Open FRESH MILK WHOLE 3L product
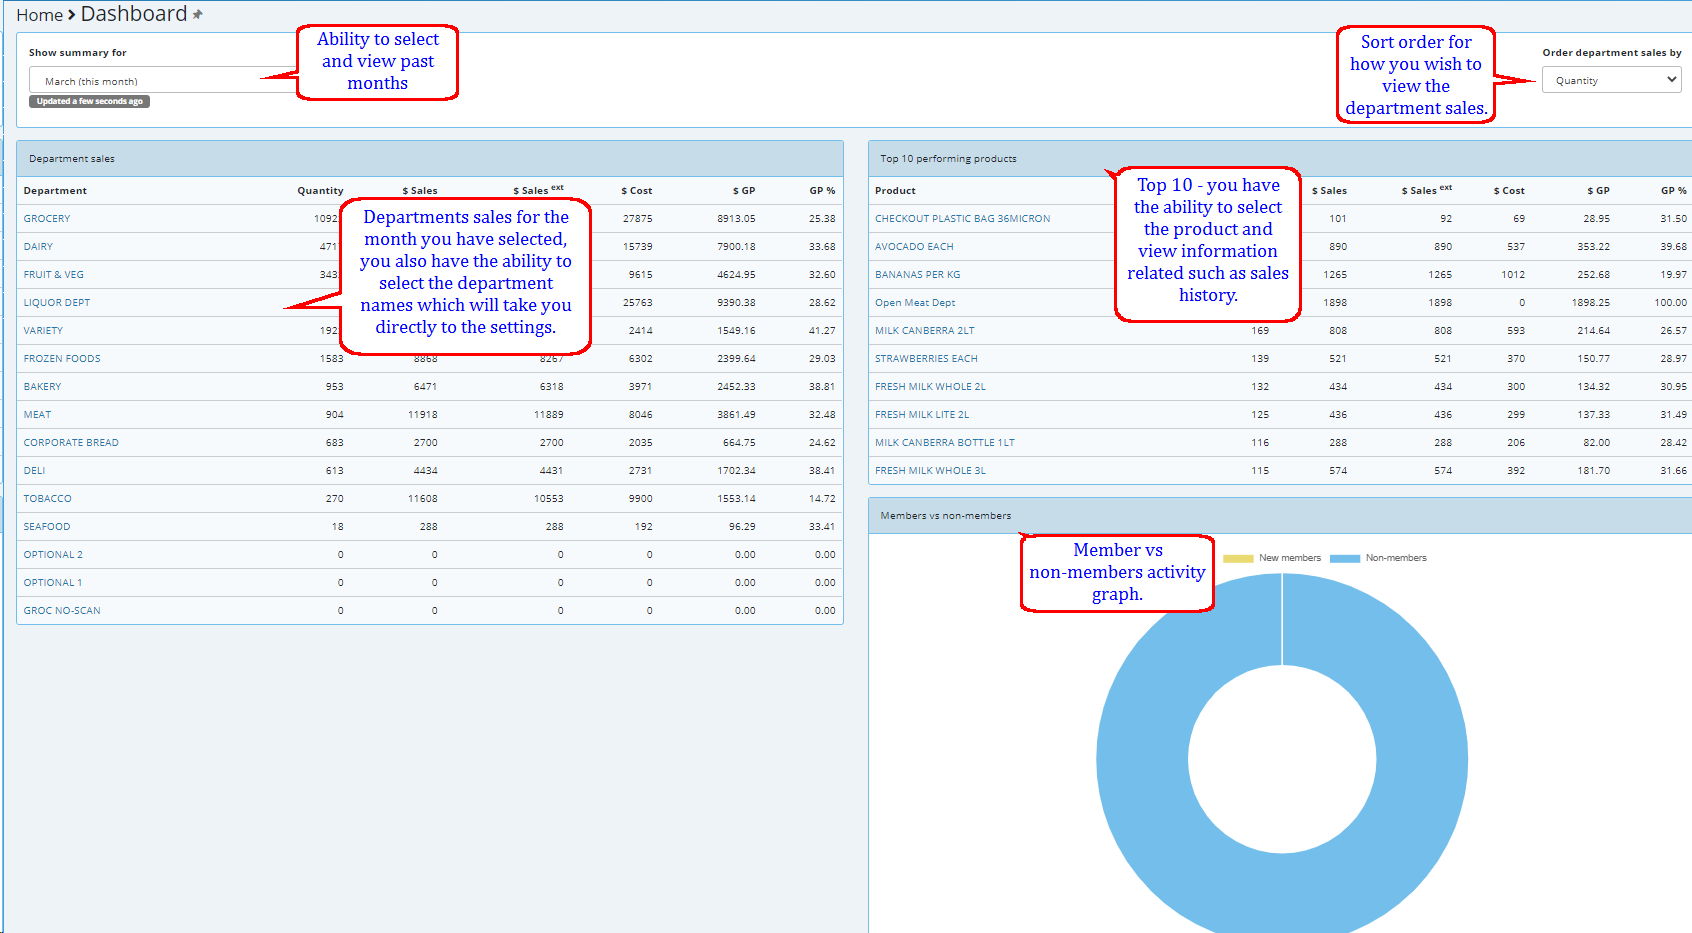Image resolution: width=1692 pixels, height=933 pixels. coord(930,470)
